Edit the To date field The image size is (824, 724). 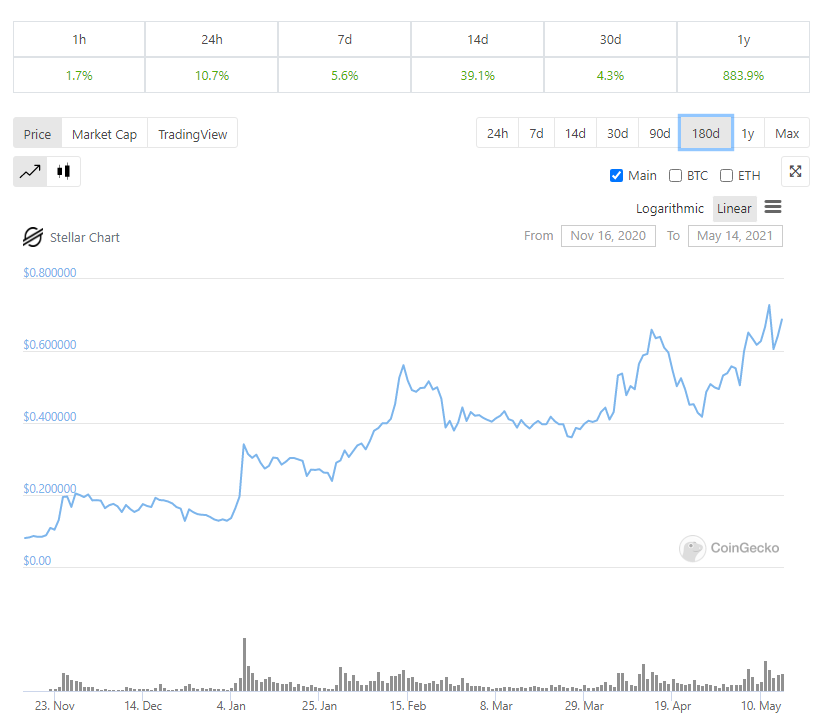point(735,236)
